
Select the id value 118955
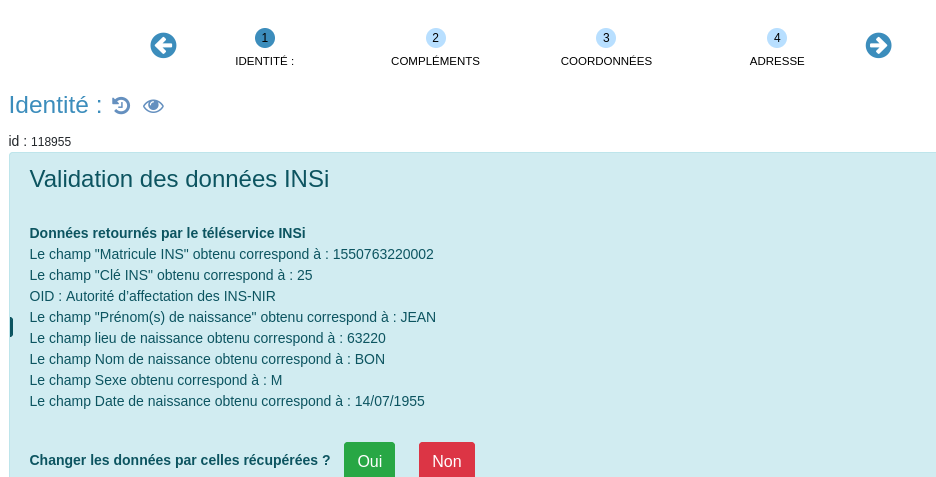51,142
